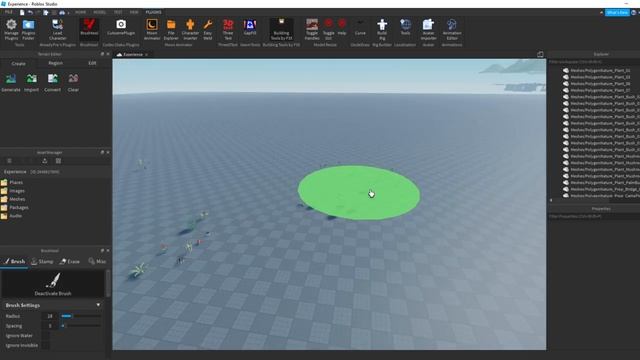Viewport: 640px width, 360px height.
Task: Launch the Character Inserter plugin
Action: 190,29
